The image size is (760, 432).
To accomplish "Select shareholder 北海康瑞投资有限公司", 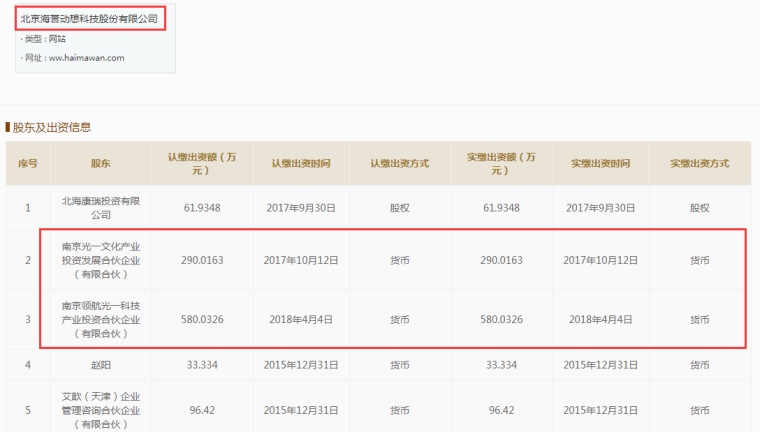I will (101, 208).
